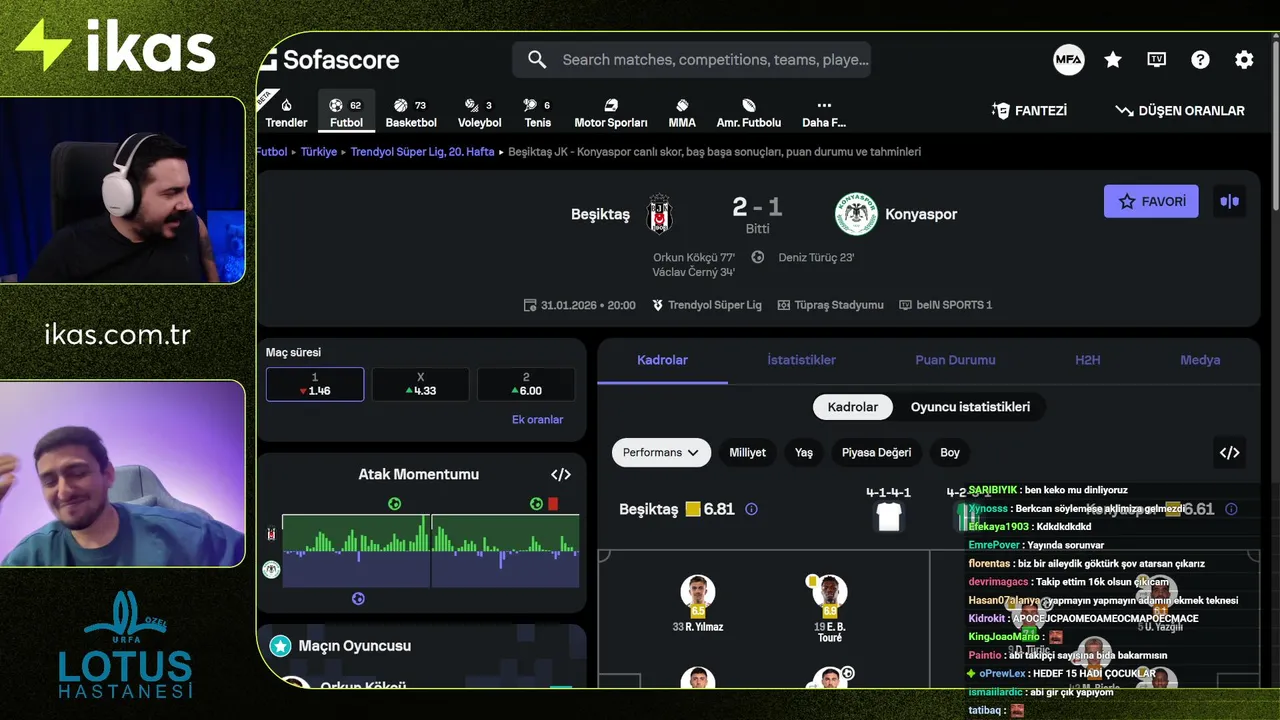Select the Basketbol category
This screenshot has height=720, width=1280.
click(411, 113)
